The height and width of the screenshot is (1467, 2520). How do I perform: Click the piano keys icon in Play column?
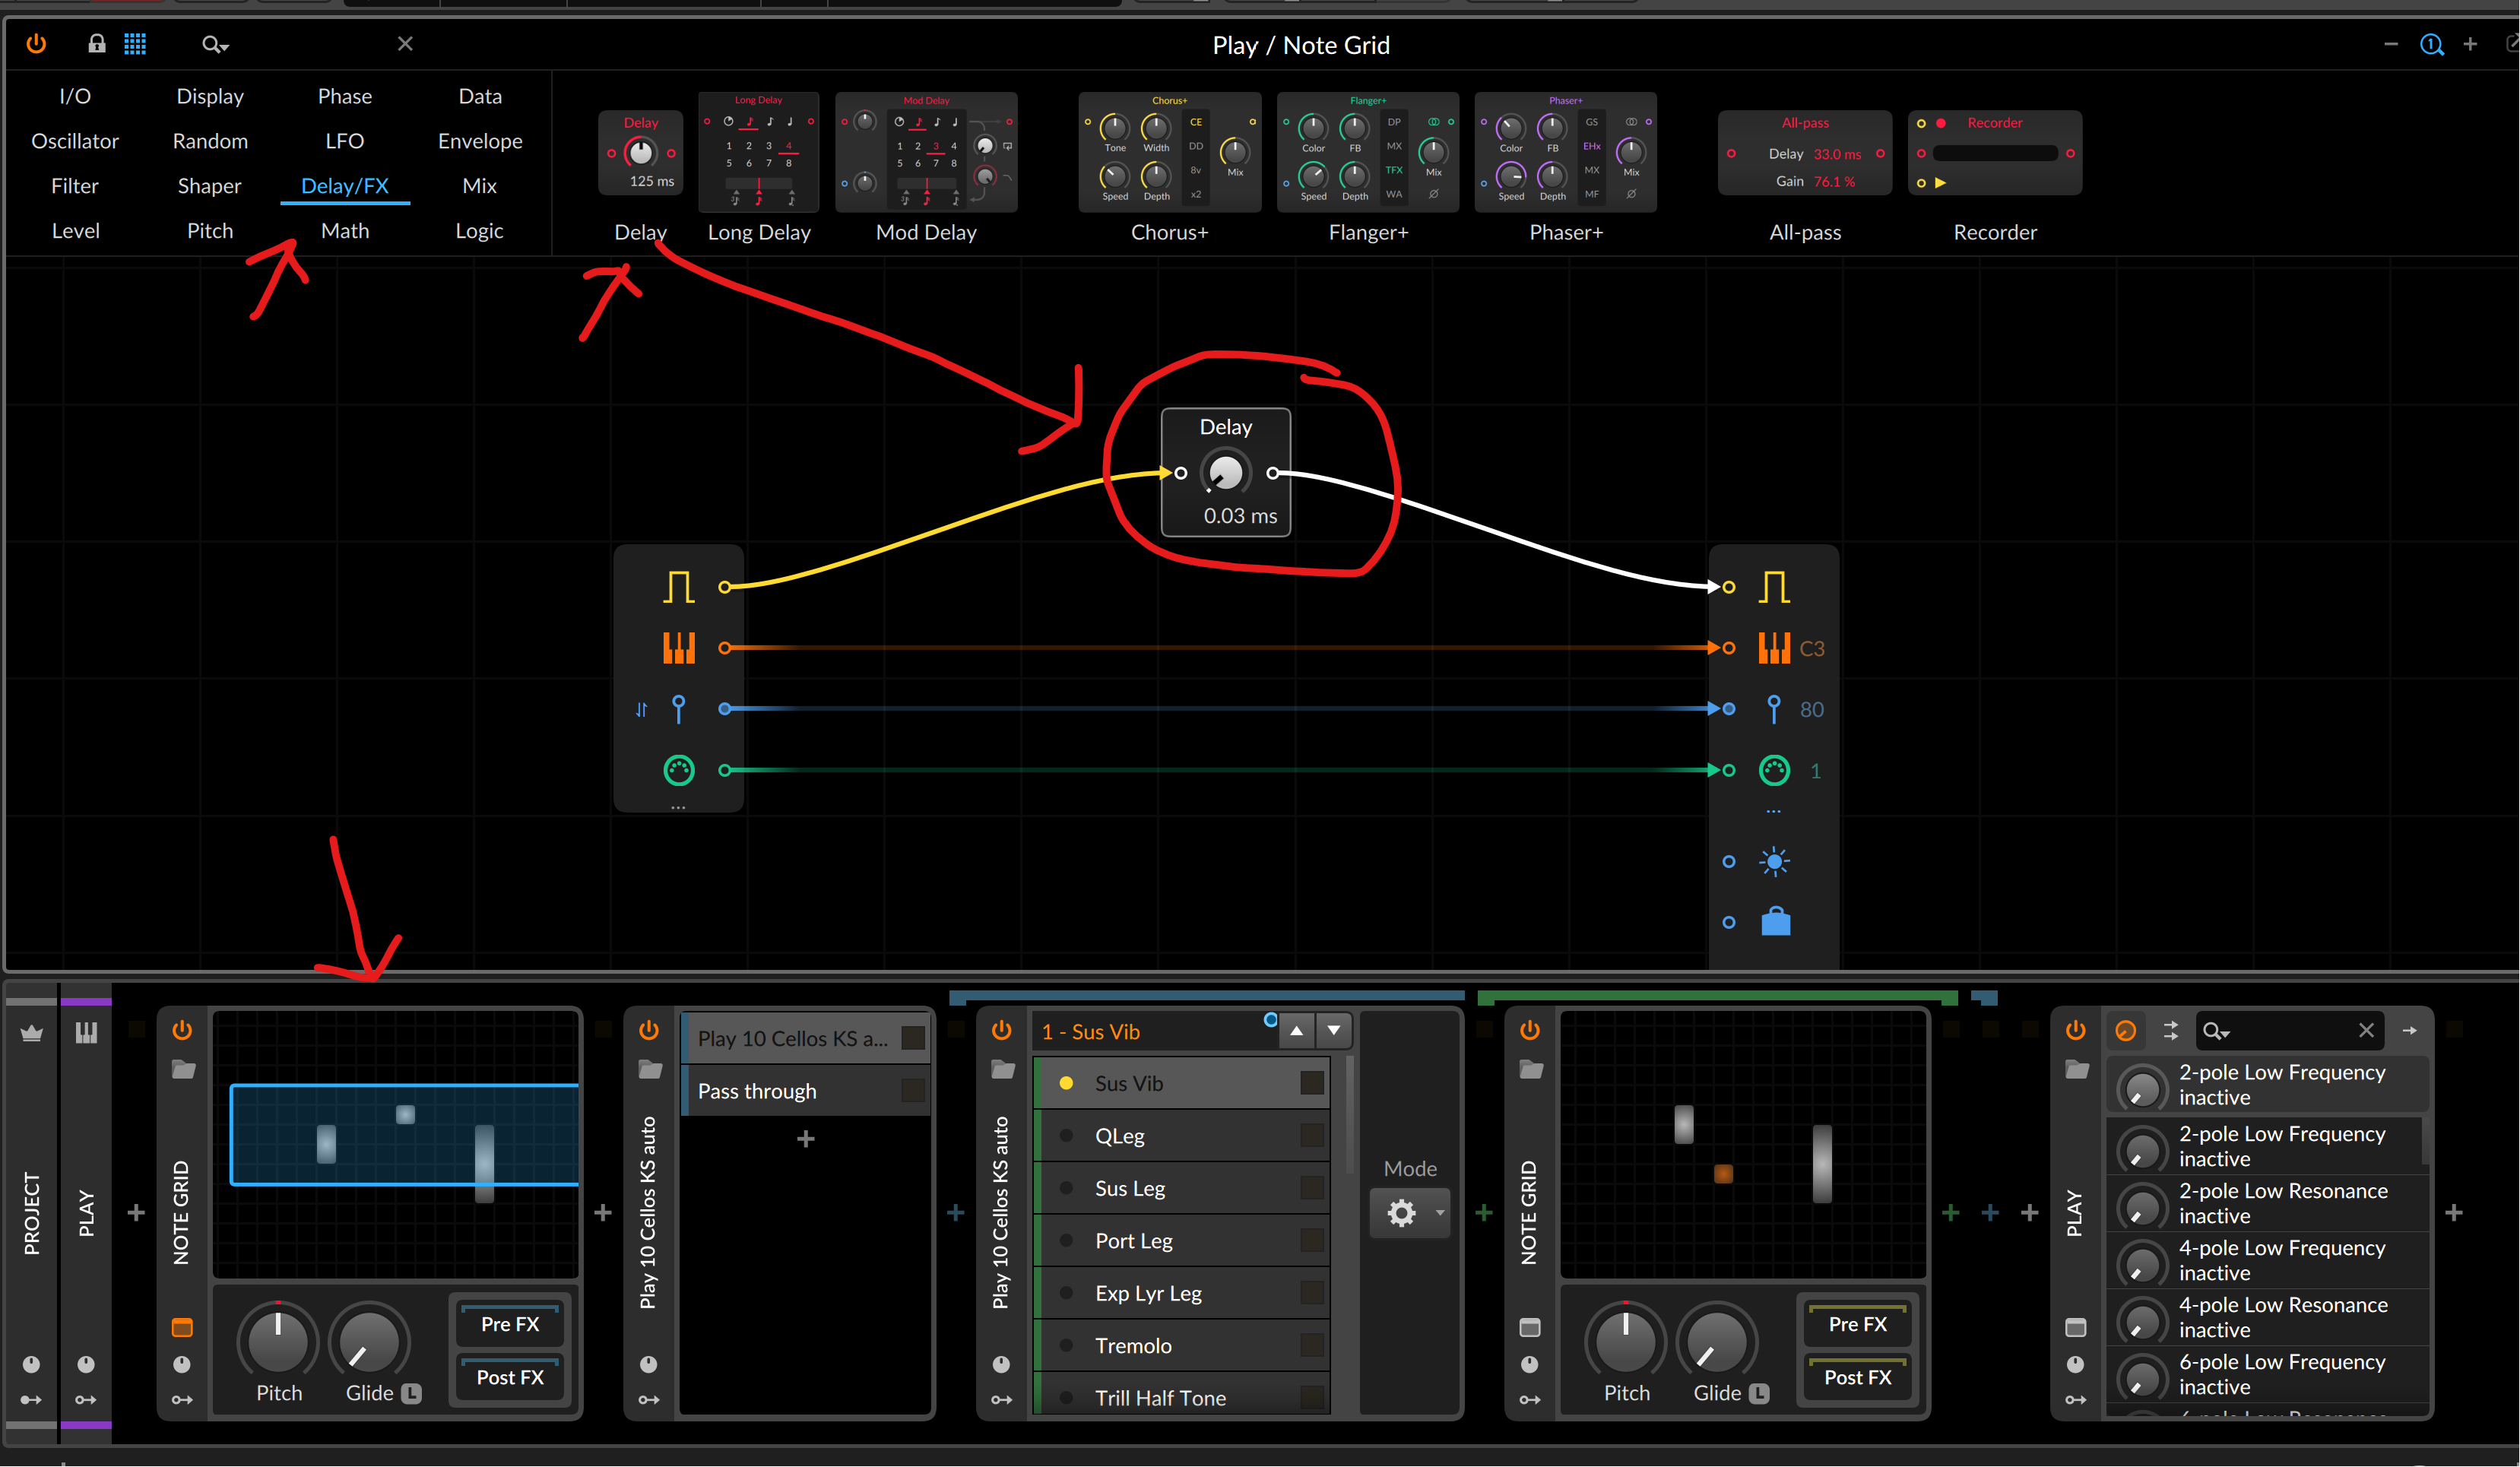pyautogui.click(x=86, y=1033)
